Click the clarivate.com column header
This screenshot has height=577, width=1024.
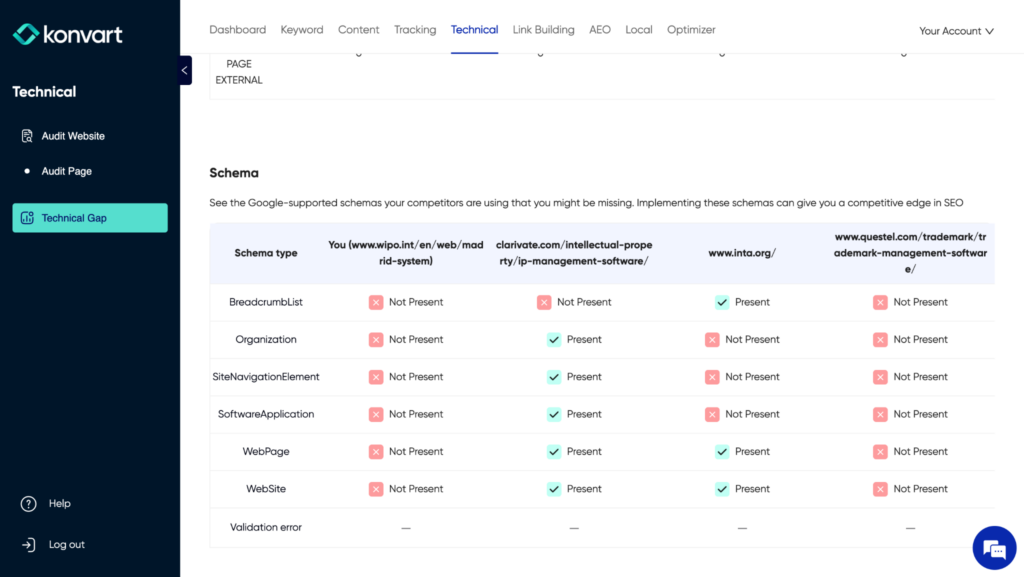(574, 253)
